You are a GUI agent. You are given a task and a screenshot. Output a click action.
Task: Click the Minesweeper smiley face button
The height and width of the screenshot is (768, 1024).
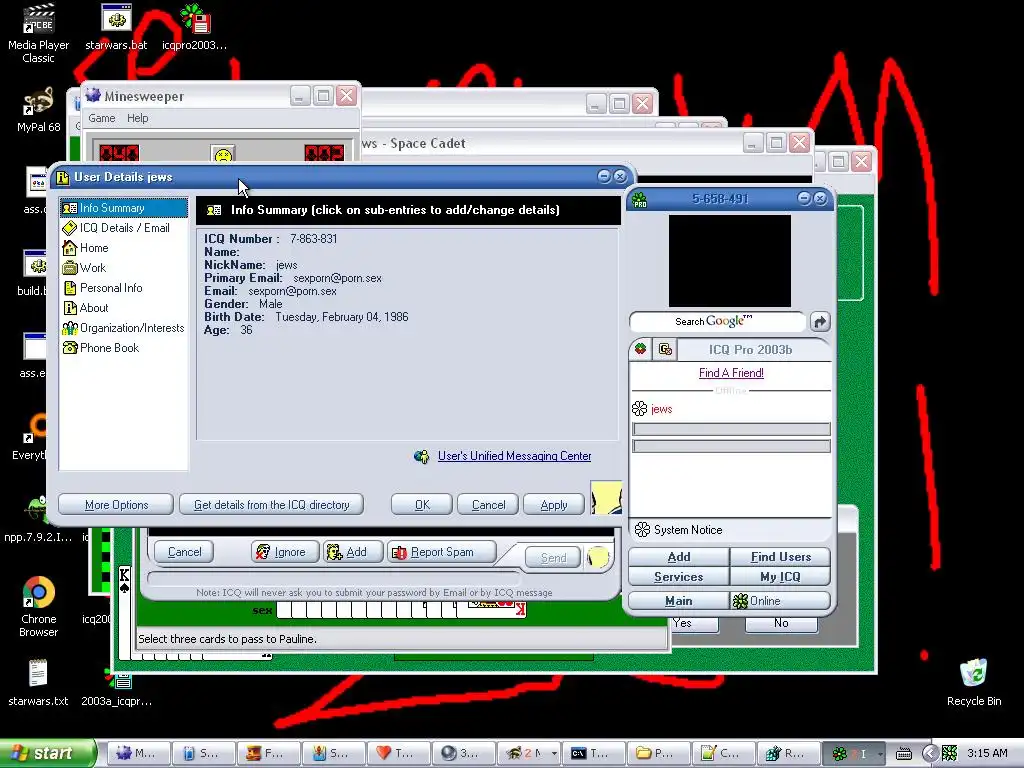tap(223, 155)
